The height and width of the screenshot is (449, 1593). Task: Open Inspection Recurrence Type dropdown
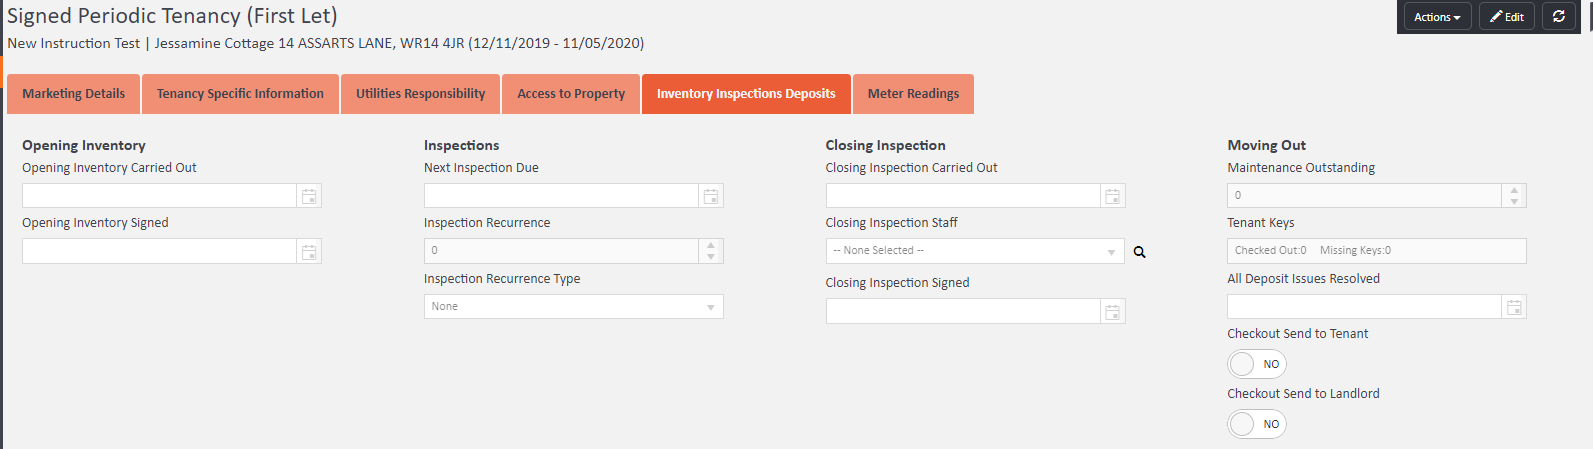tap(573, 307)
